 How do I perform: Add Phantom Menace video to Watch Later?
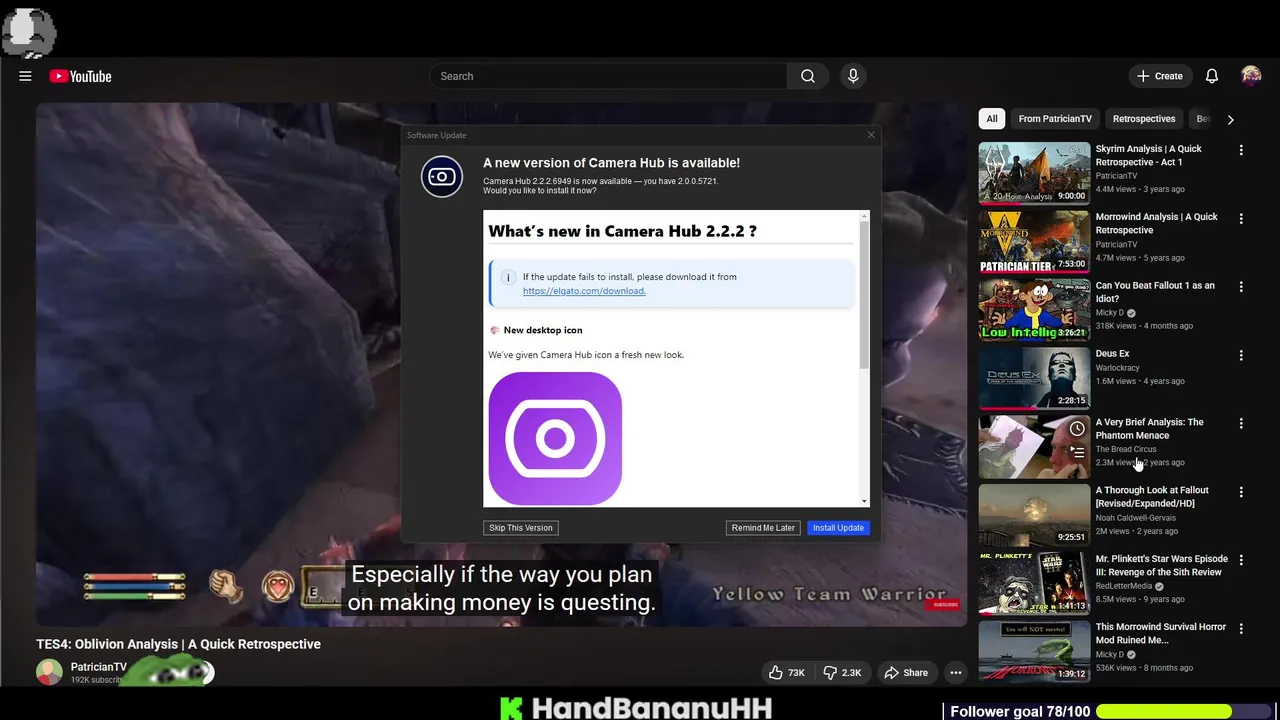pyautogui.click(x=1077, y=428)
